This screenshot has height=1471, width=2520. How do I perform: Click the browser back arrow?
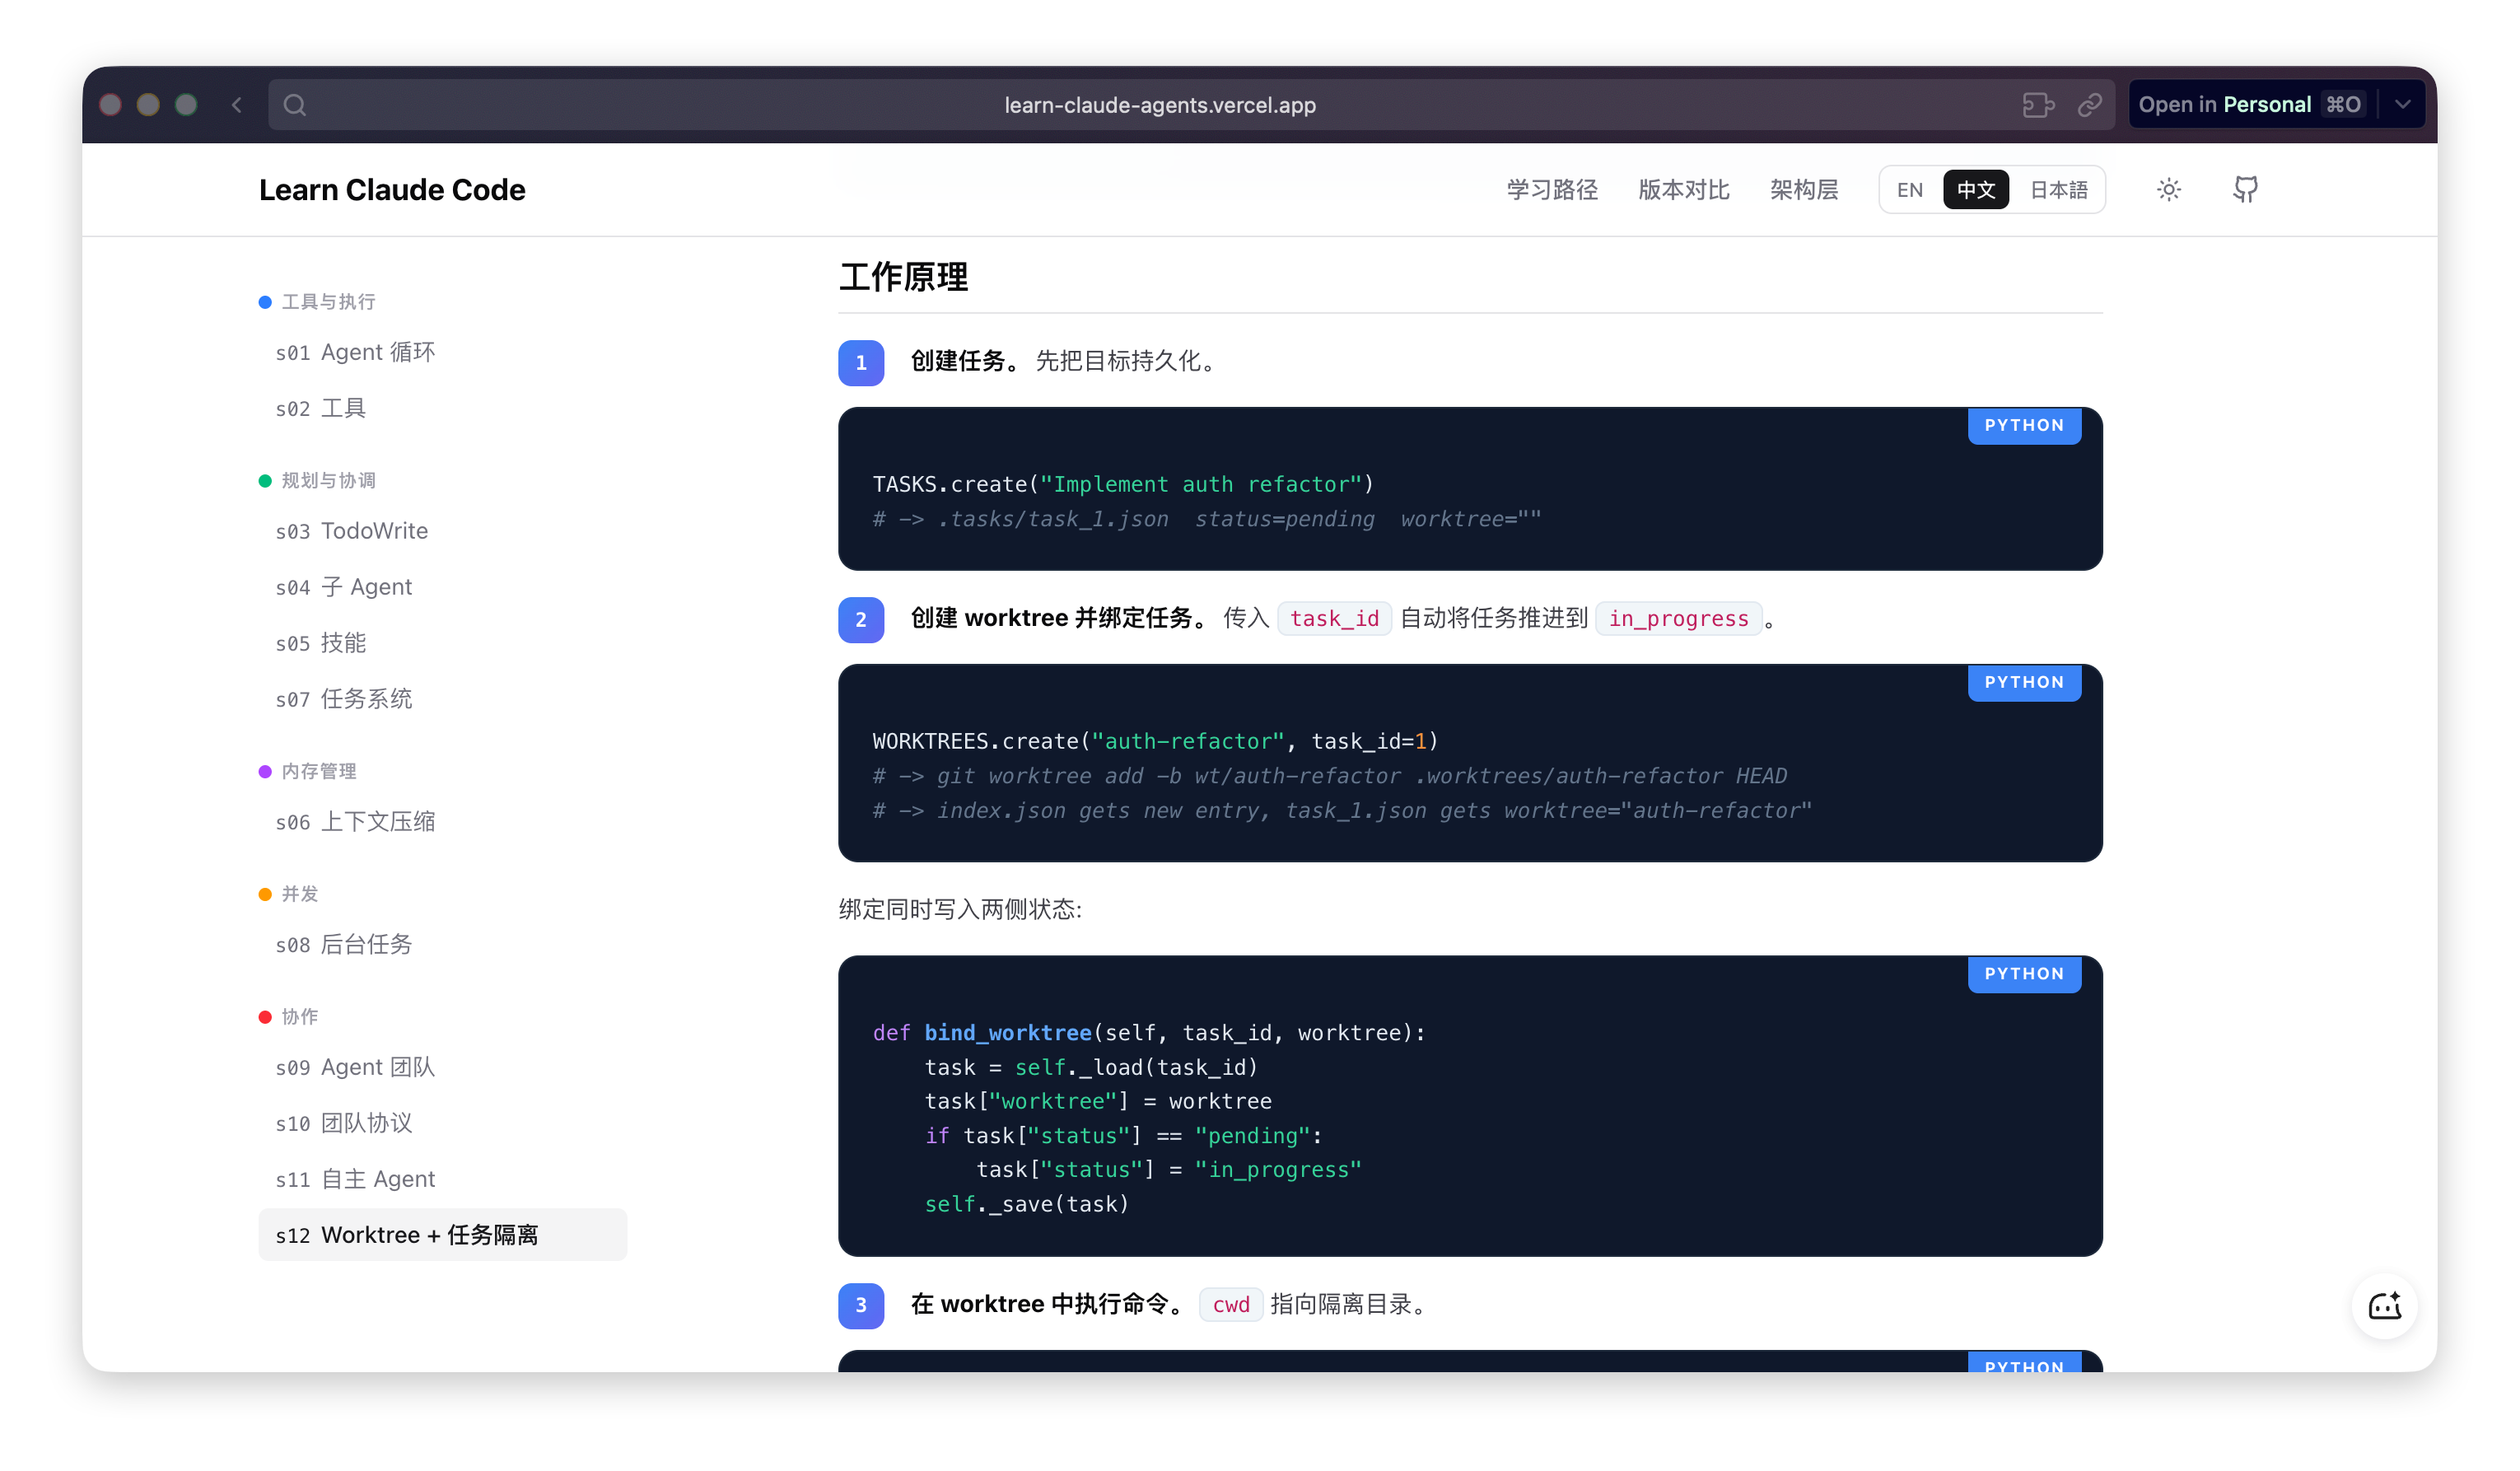pos(237,105)
